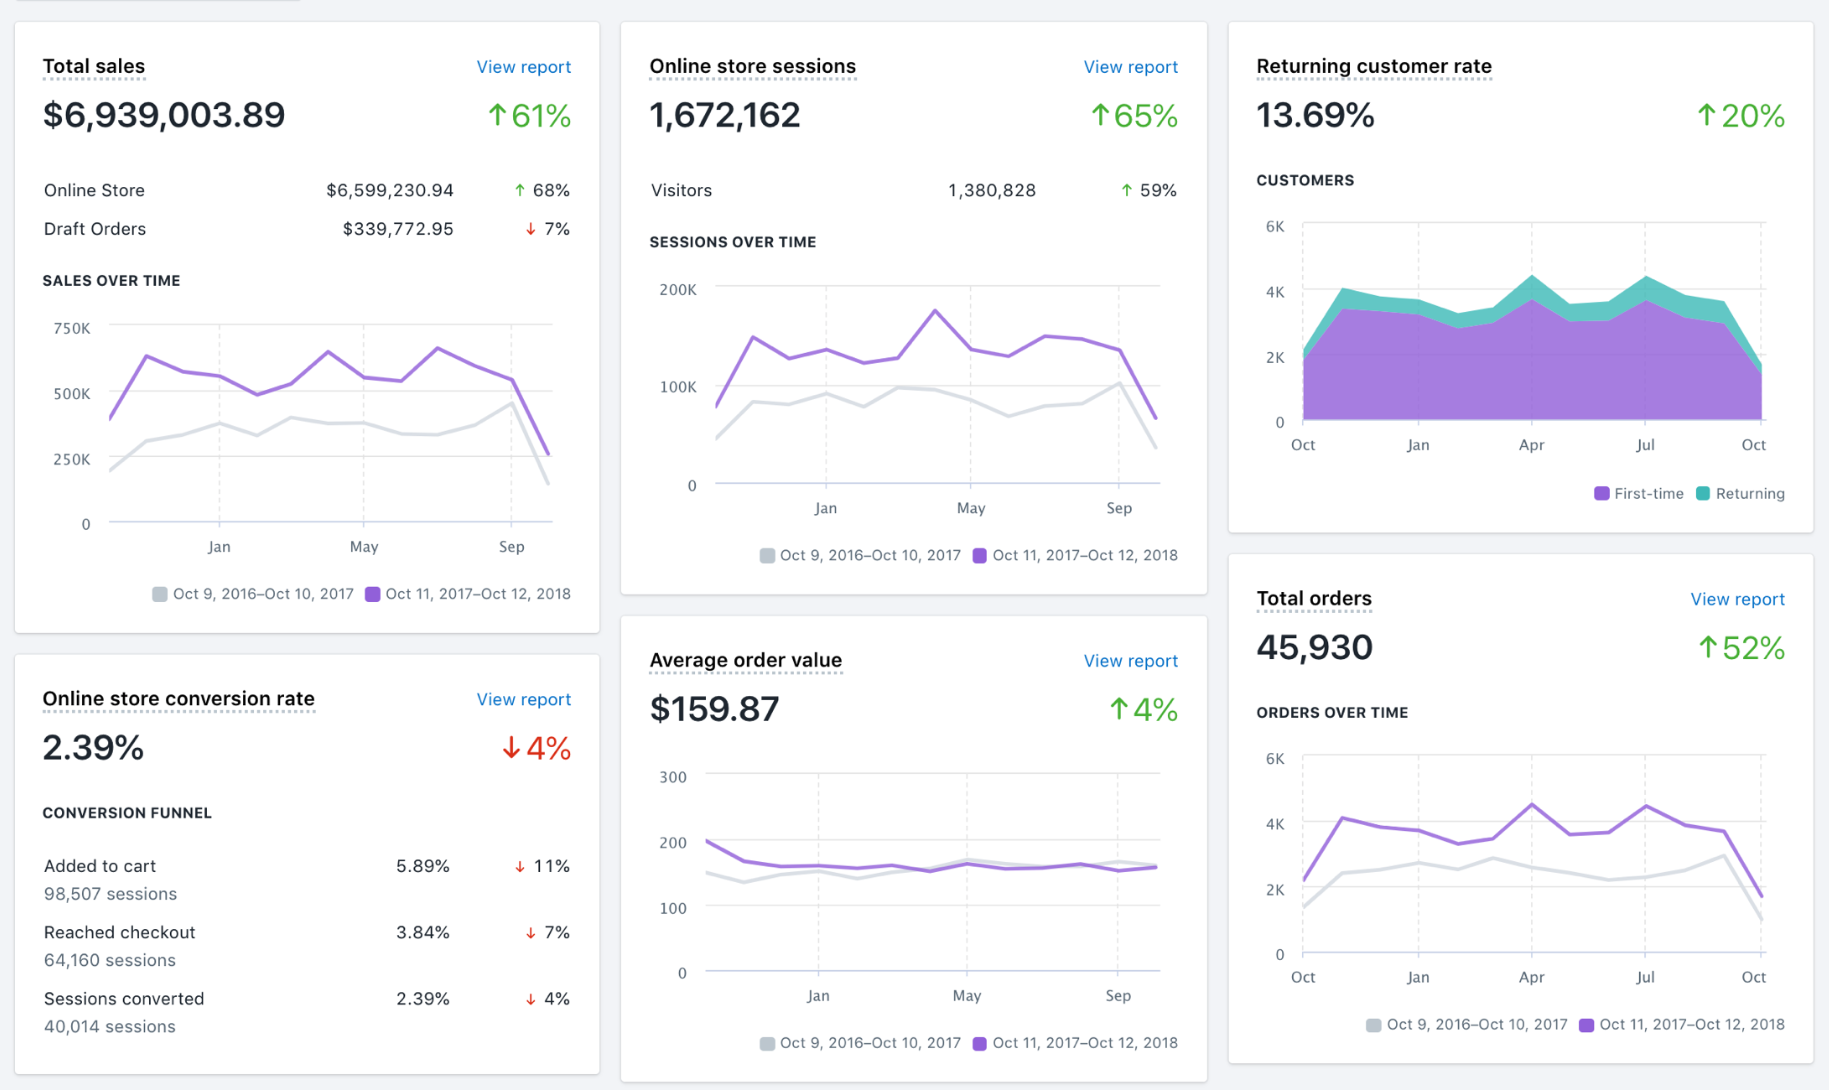Click the Online store conversion rate title
The width and height of the screenshot is (1829, 1090).
178,699
